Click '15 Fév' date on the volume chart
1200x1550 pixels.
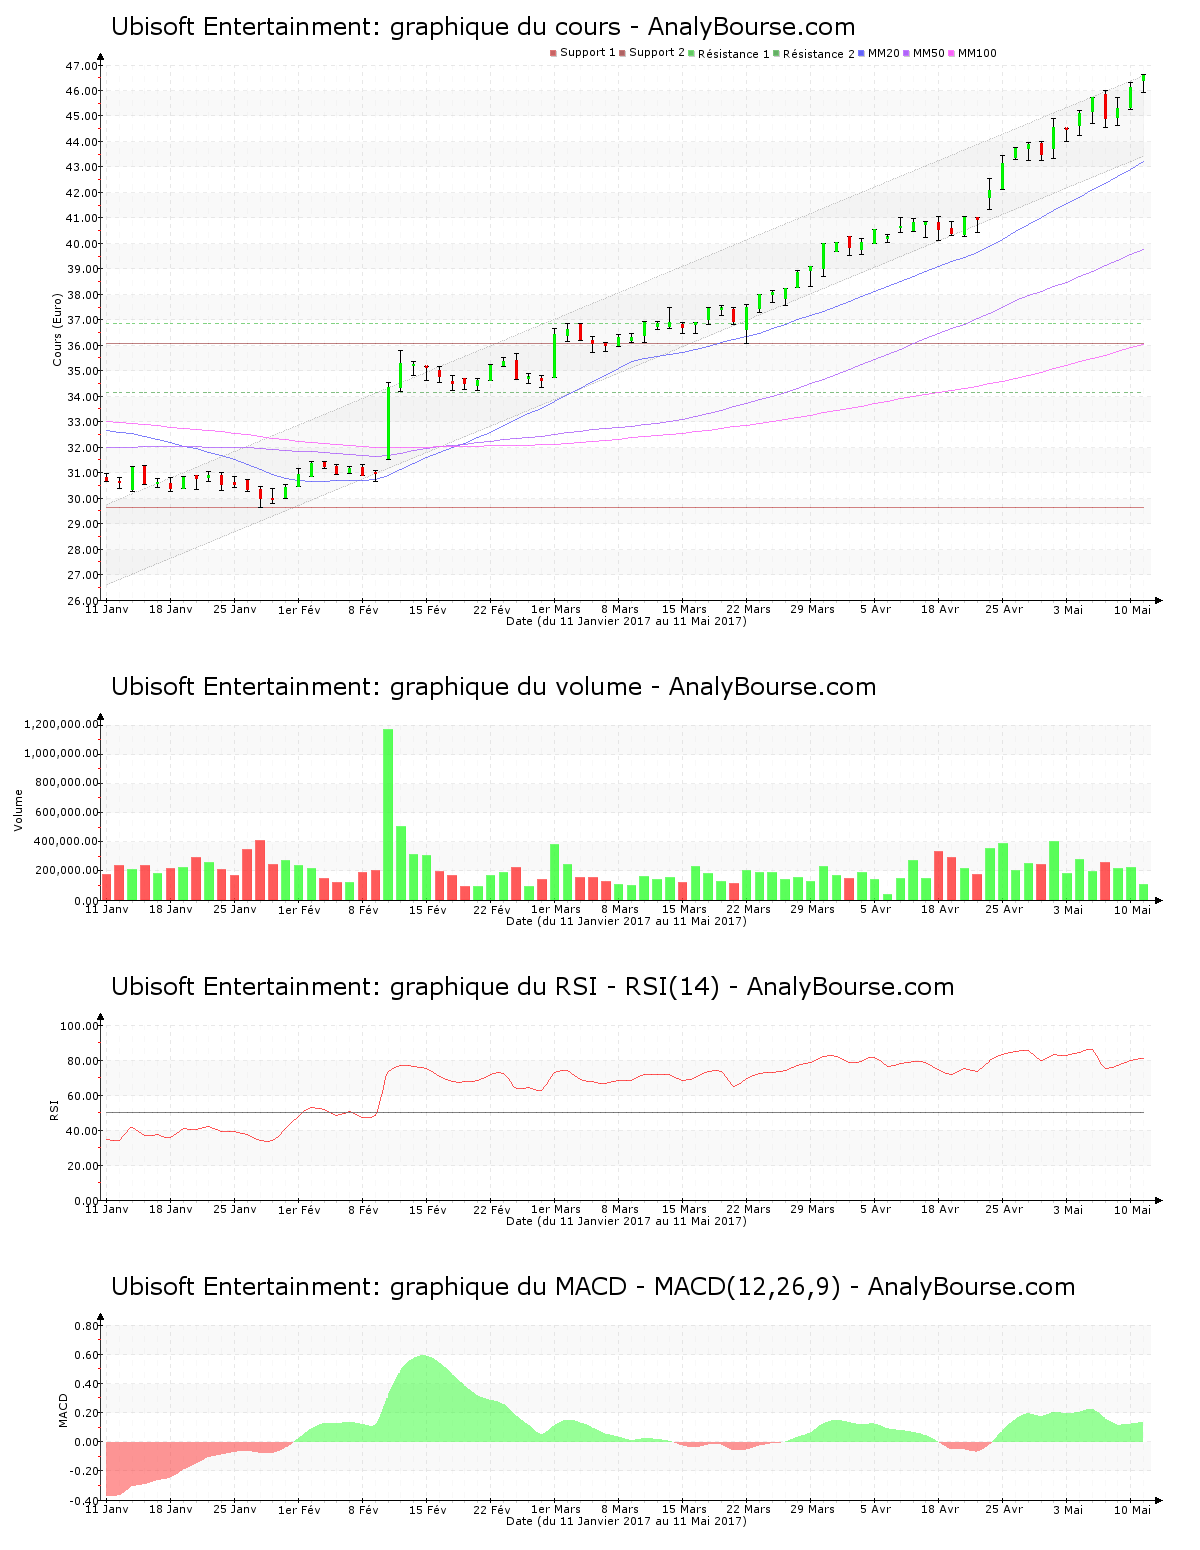point(428,909)
